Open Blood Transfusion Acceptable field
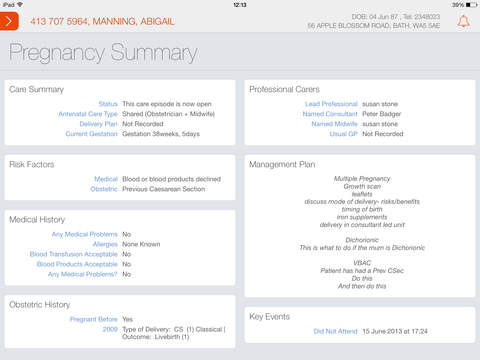This screenshot has width=480, height=360. click(74, 254)
